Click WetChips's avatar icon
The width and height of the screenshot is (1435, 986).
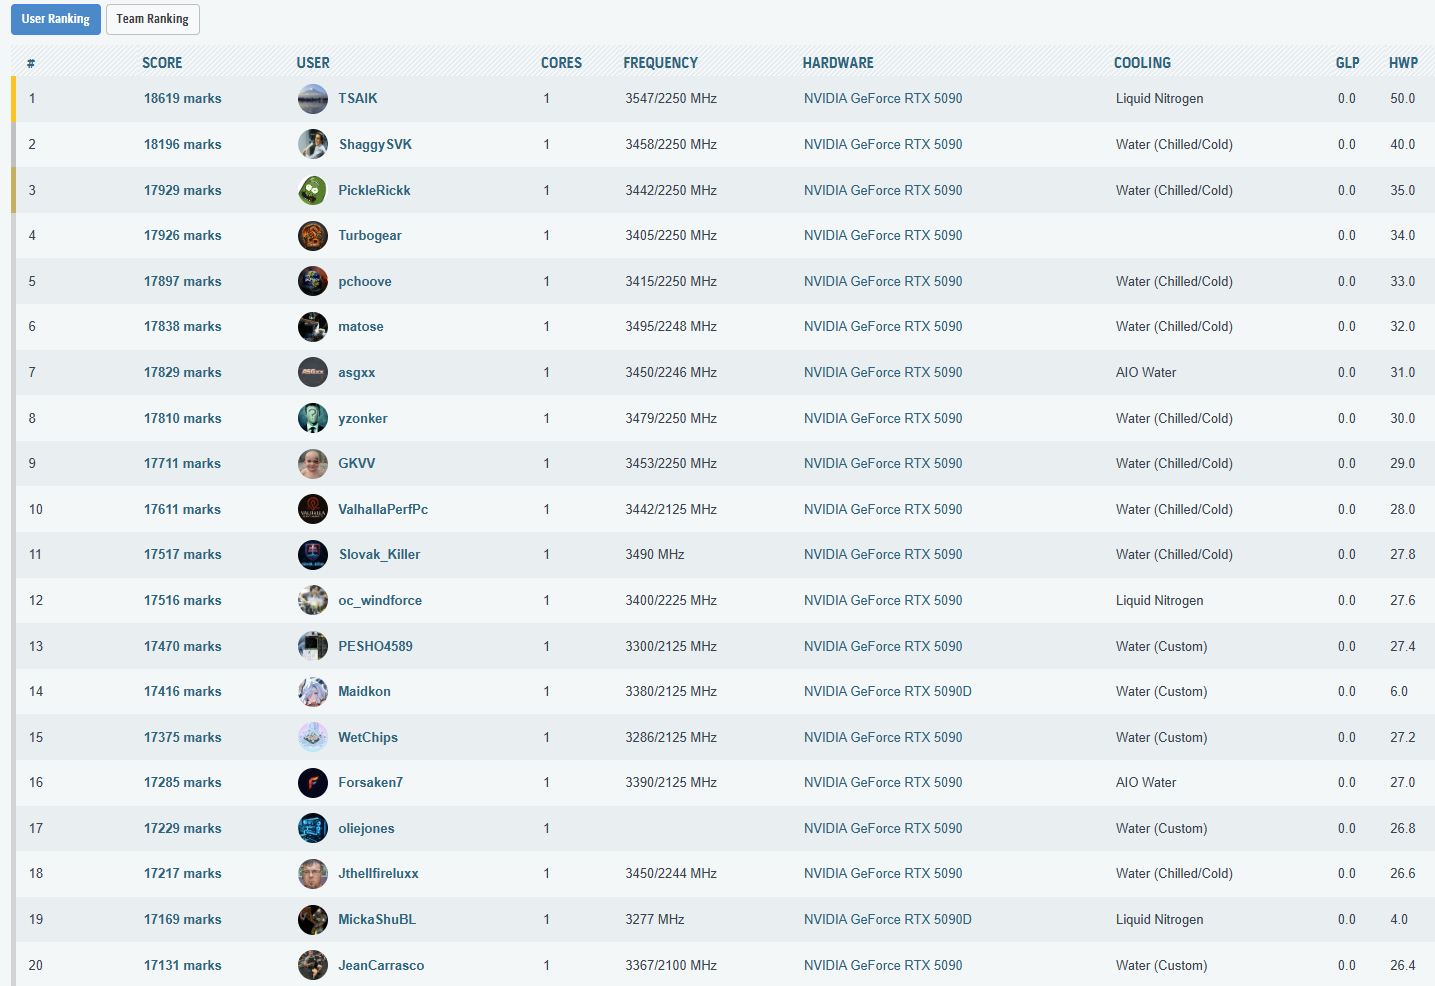coord(312,737)
